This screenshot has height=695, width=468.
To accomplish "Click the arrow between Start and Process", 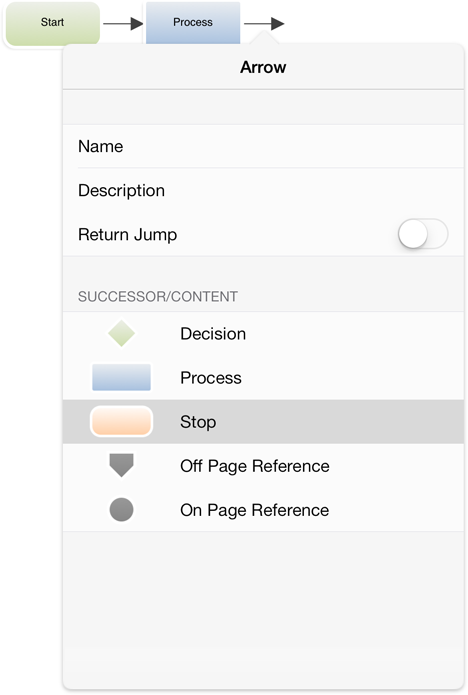I will pos(123,23).
